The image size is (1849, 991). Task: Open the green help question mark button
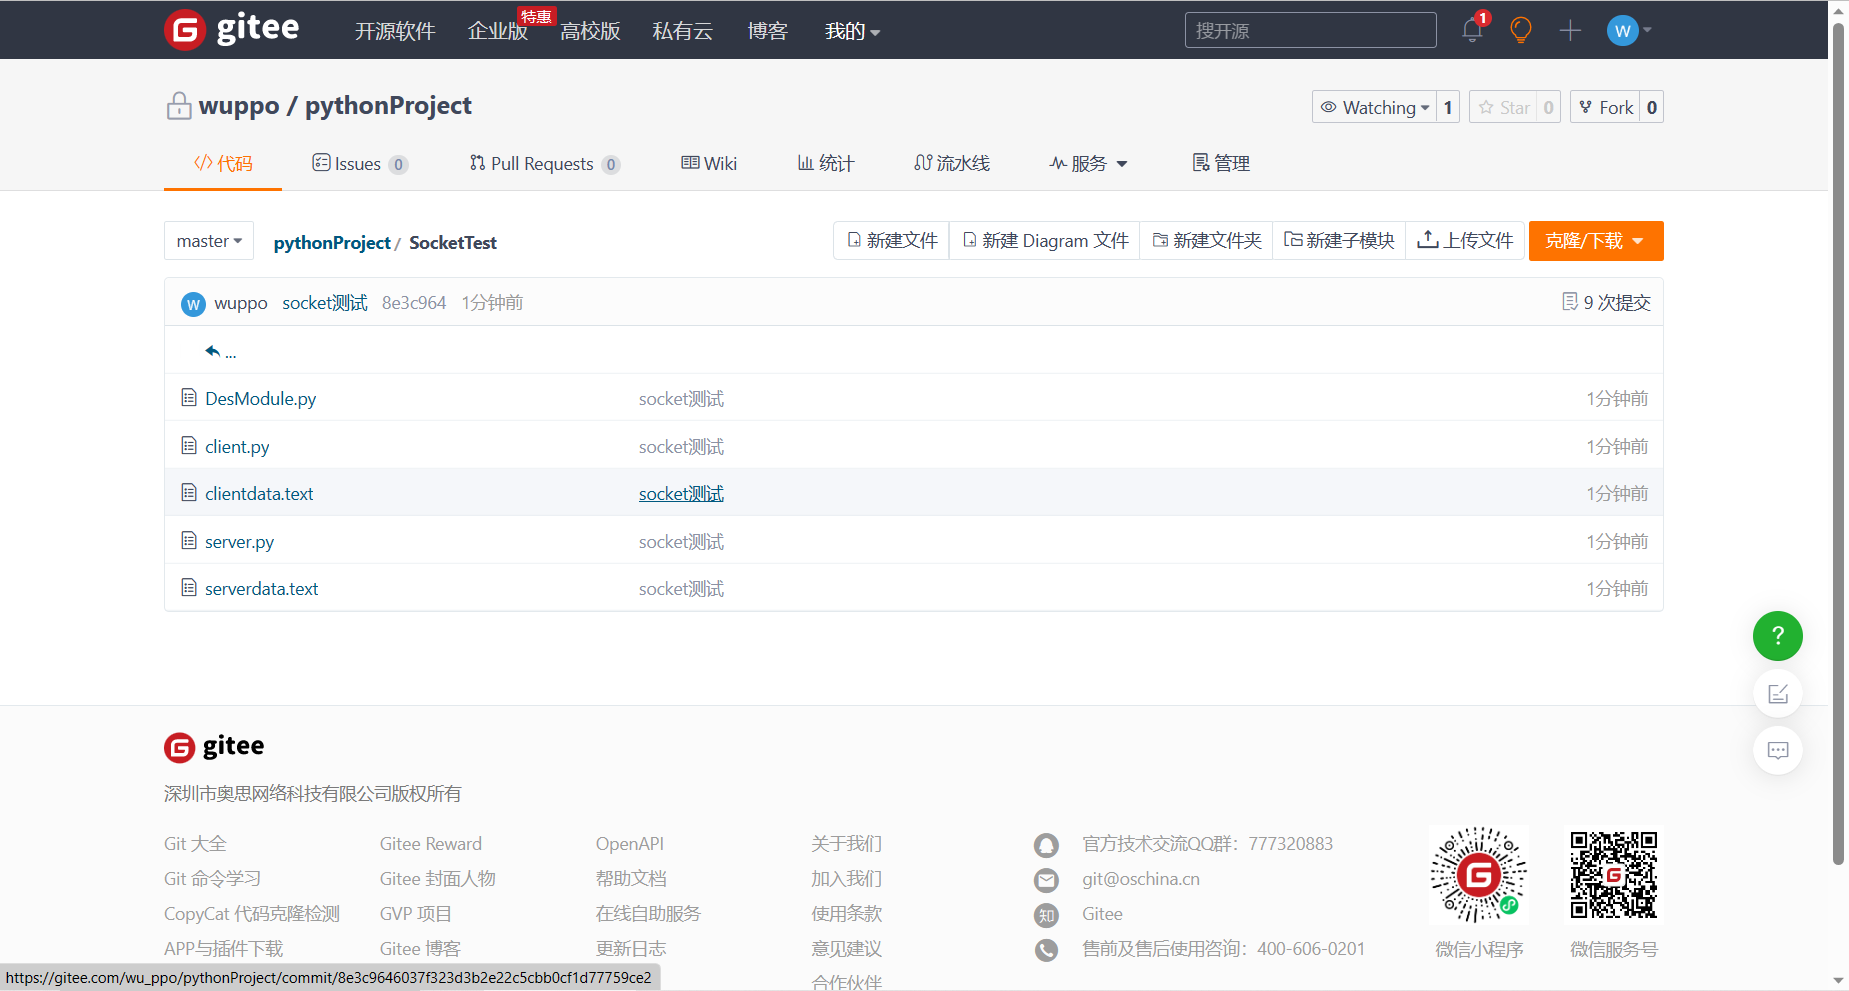point(1777,636)
